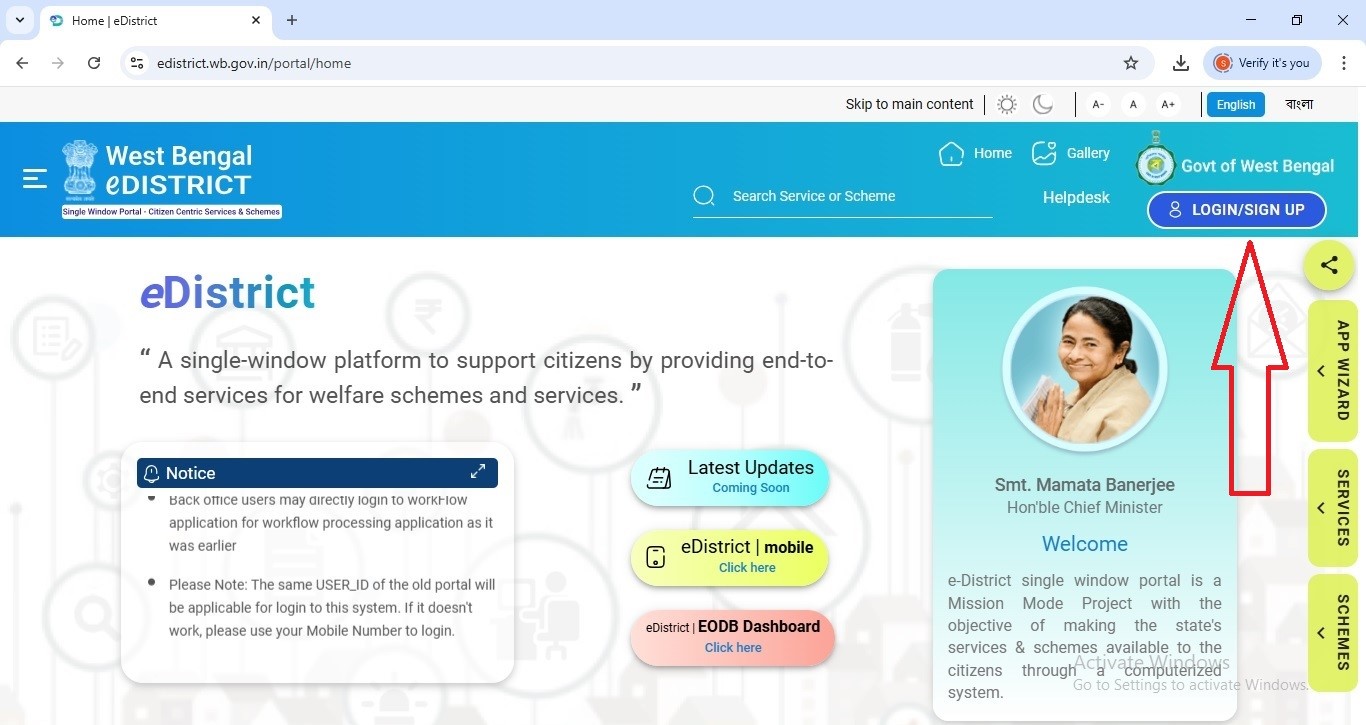This screenshot has height=725, width=1366.
Task: Reset font size with A button
Action: (x=1133, y=104)
